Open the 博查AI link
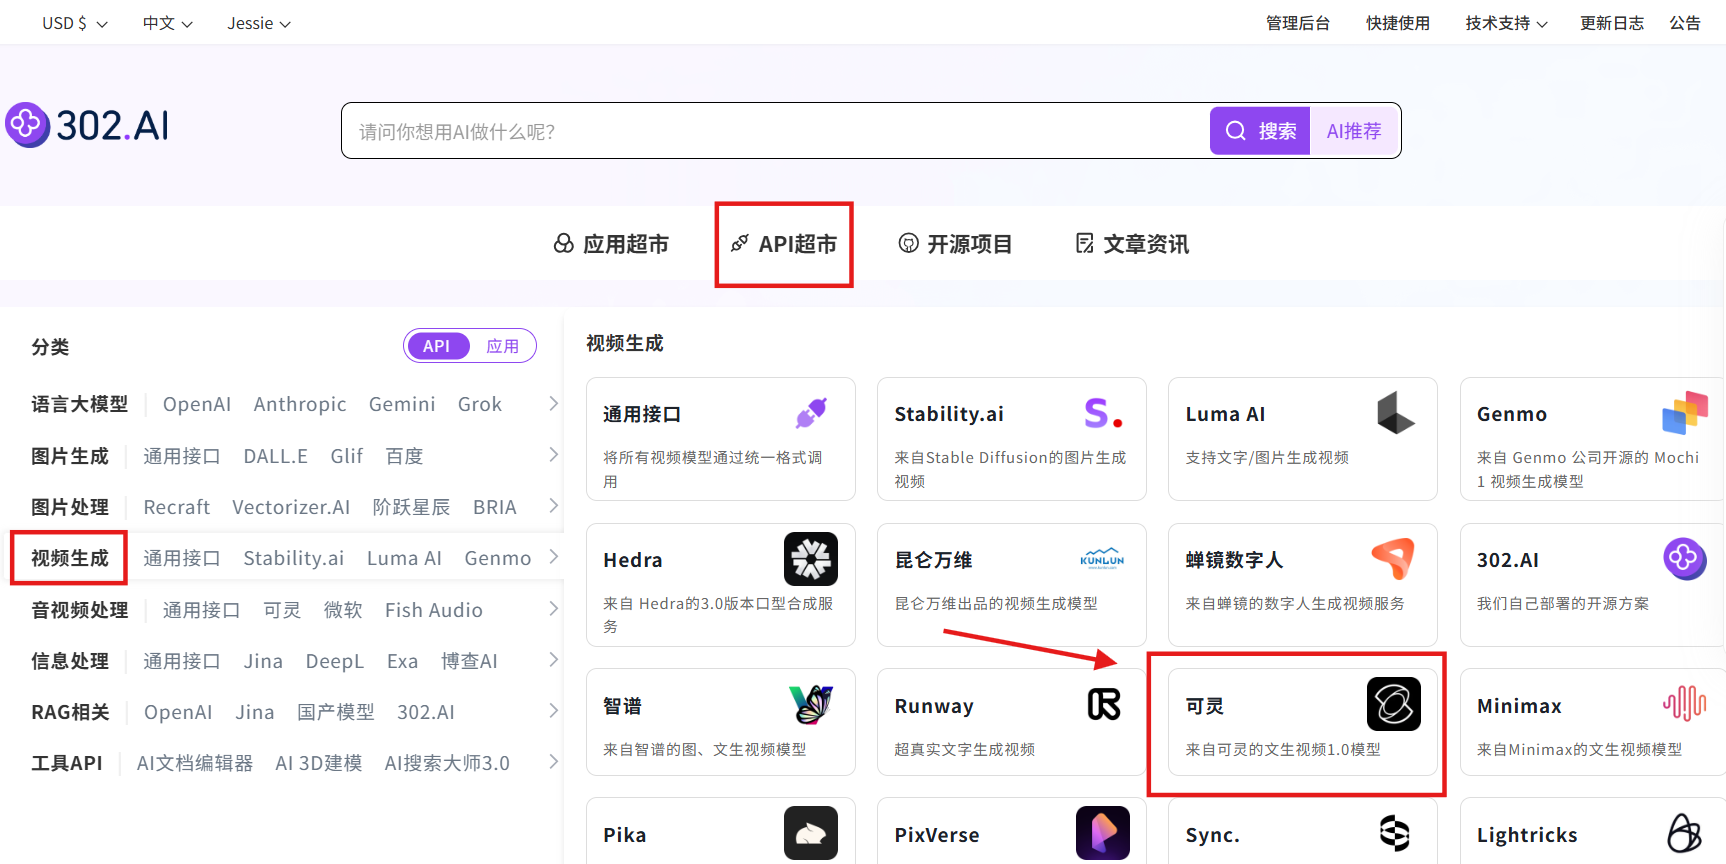Image resolution: width=1726 pixels, height=864 pixels. 469,661
